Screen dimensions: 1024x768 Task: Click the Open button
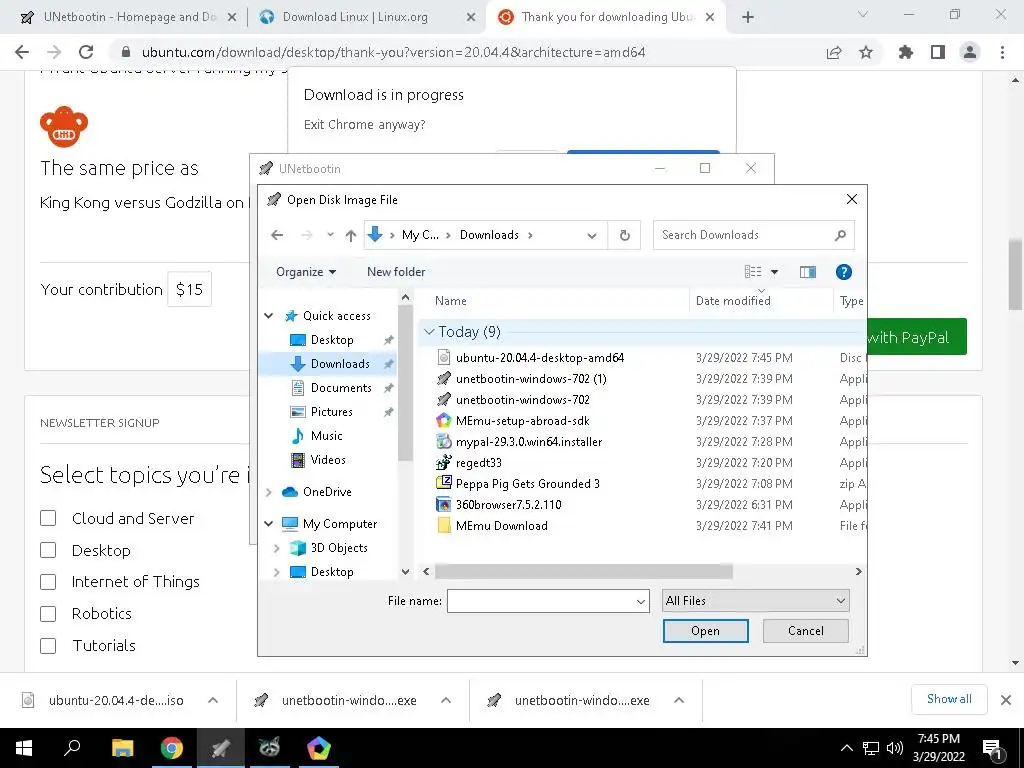click(x=705, y=631)
